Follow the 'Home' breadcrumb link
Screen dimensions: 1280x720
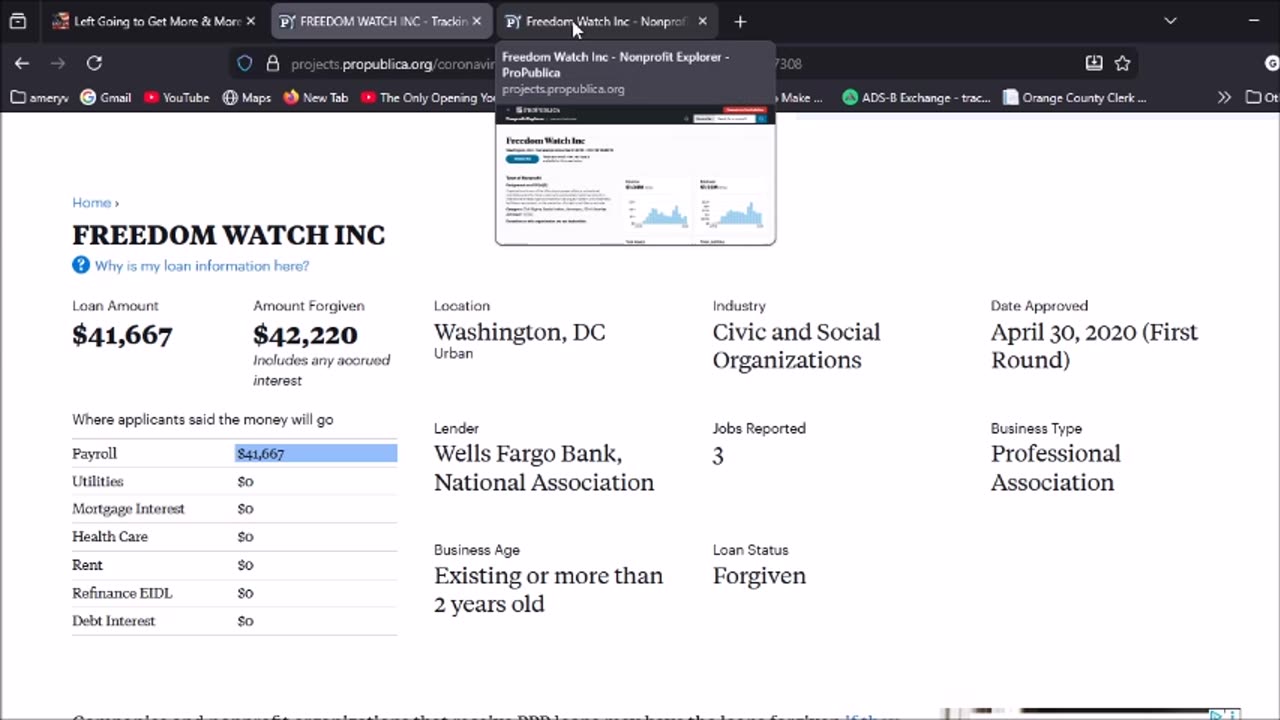[x=91, y=202]
